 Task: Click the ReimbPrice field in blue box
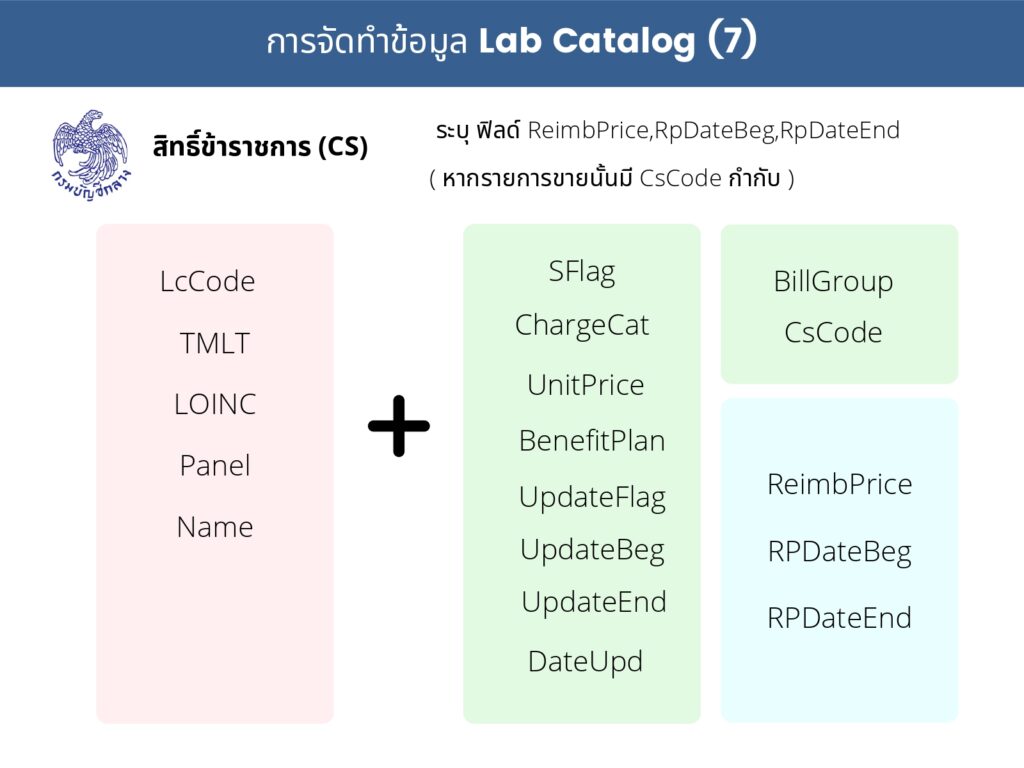click(839, 484)
